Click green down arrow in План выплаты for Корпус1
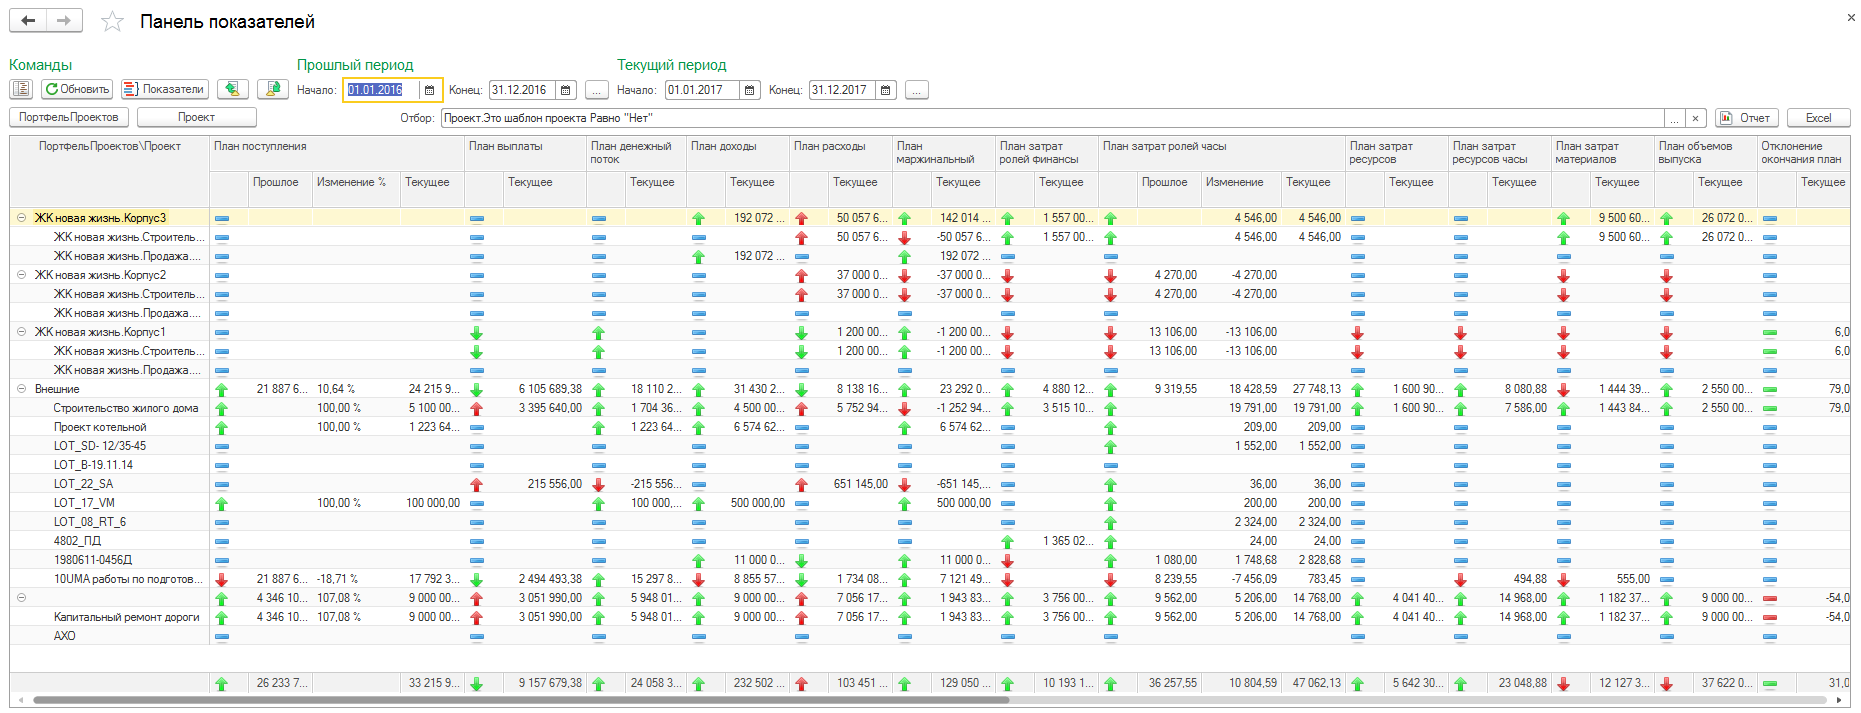Viewport: 1861px width, 713px height. coord(476,332)
